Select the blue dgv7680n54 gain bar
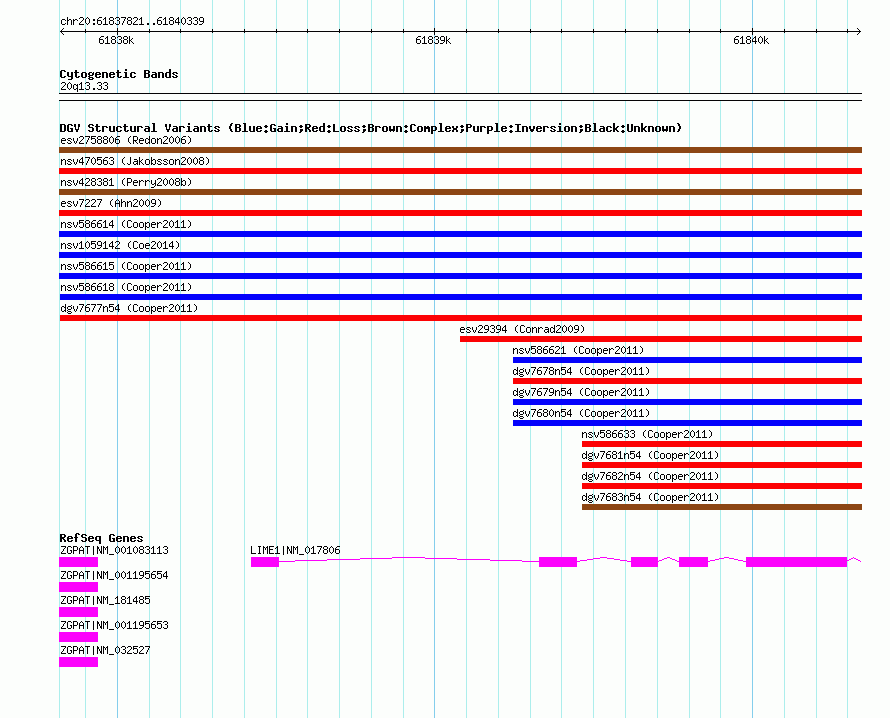The width and height of the screenshot is (890, 718). [x=687, y=423]
